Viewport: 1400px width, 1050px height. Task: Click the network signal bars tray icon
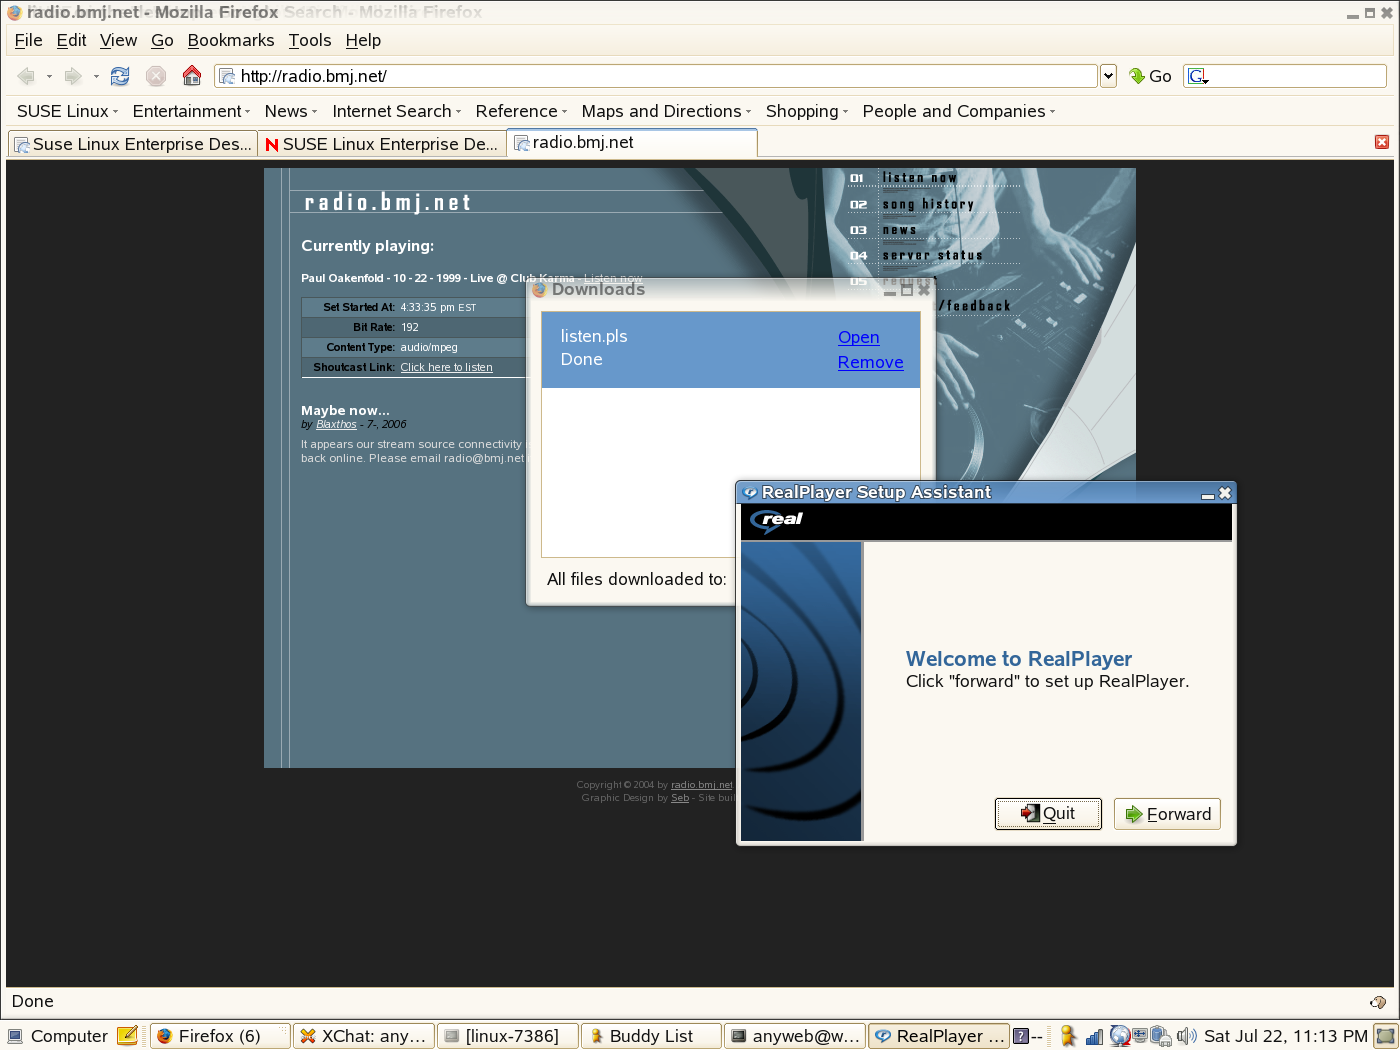(1094, 1036)
